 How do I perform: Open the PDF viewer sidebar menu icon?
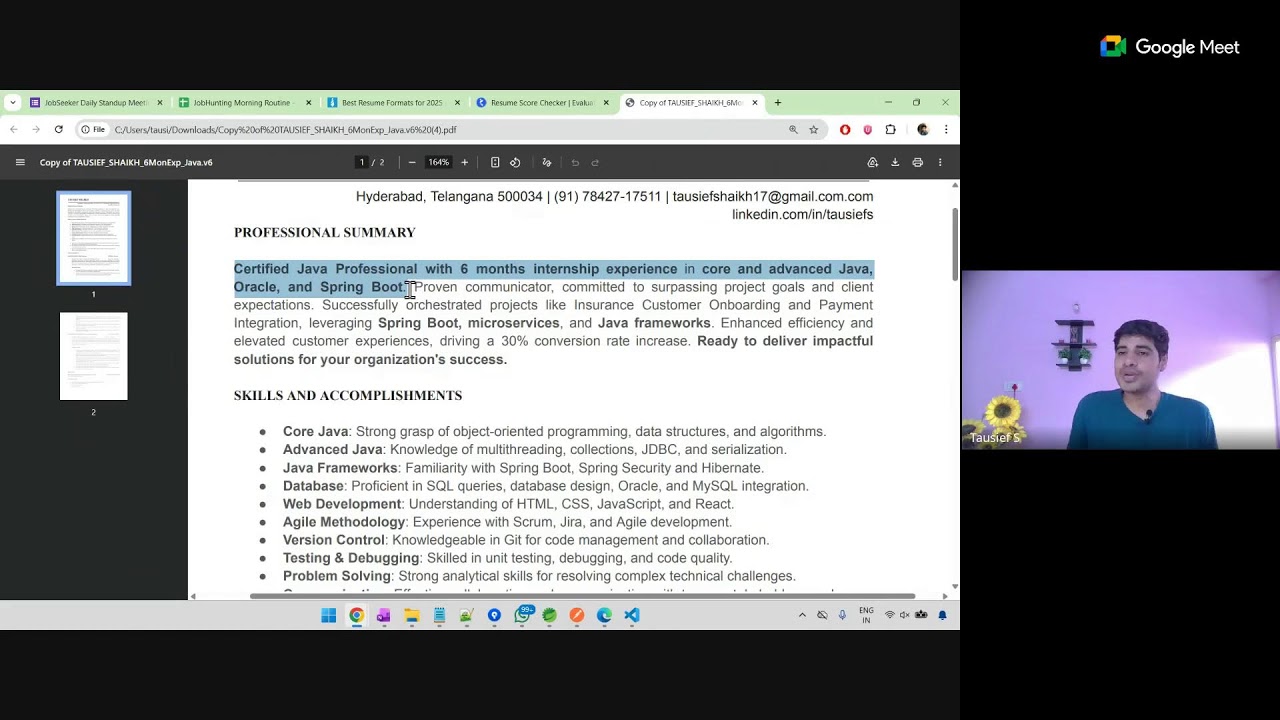point(20,162)
